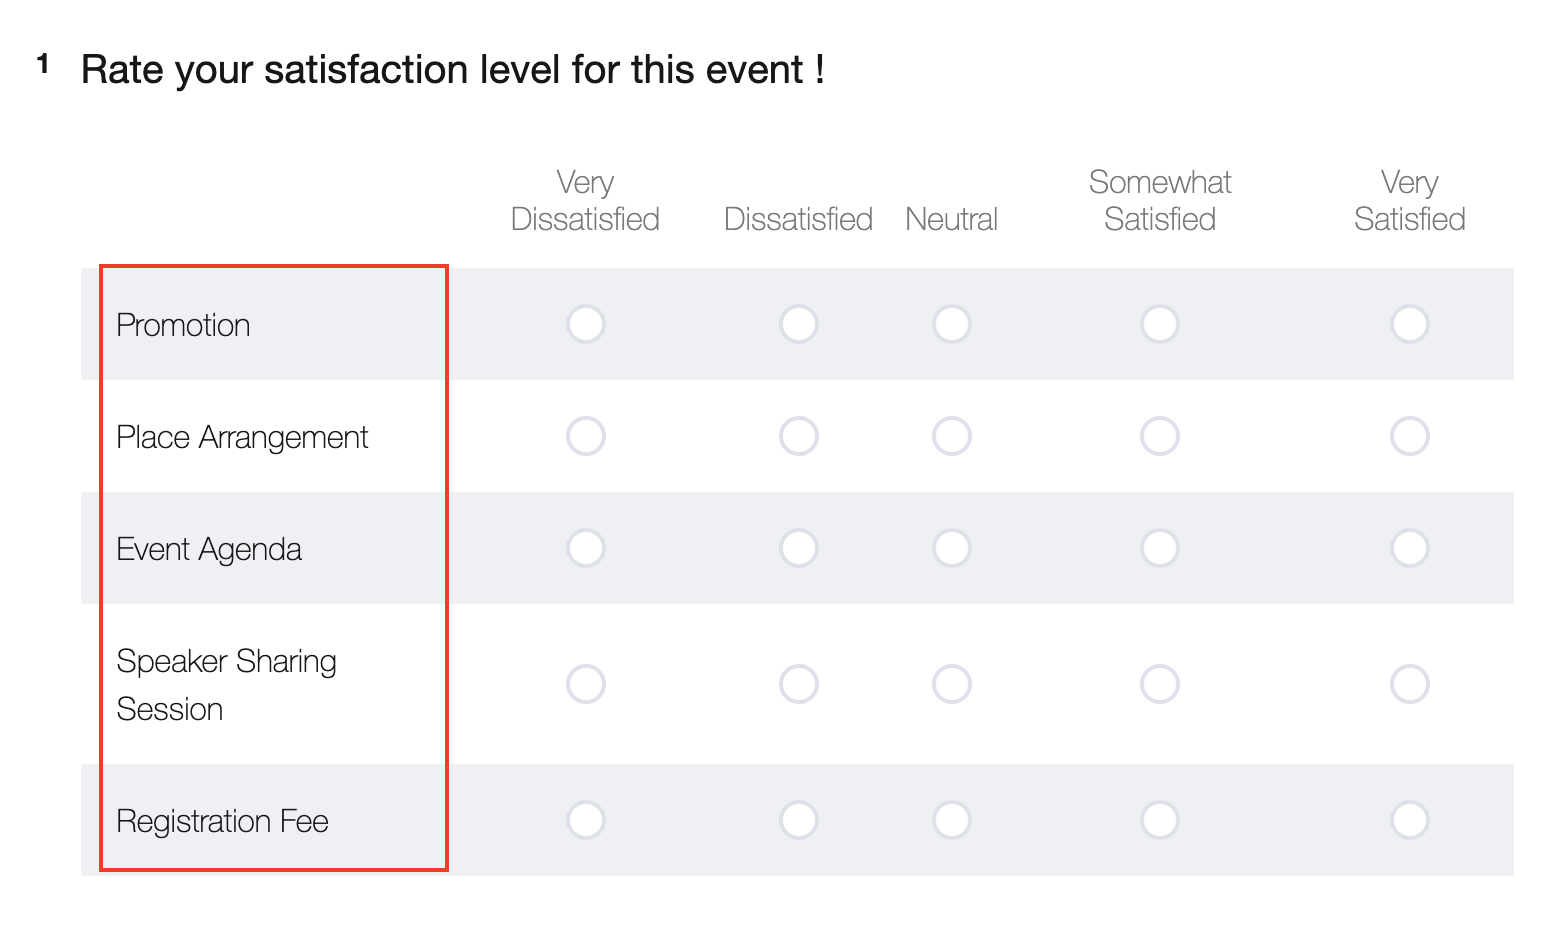Mark Registration Fee as Neutral

[x=951, y=820]
